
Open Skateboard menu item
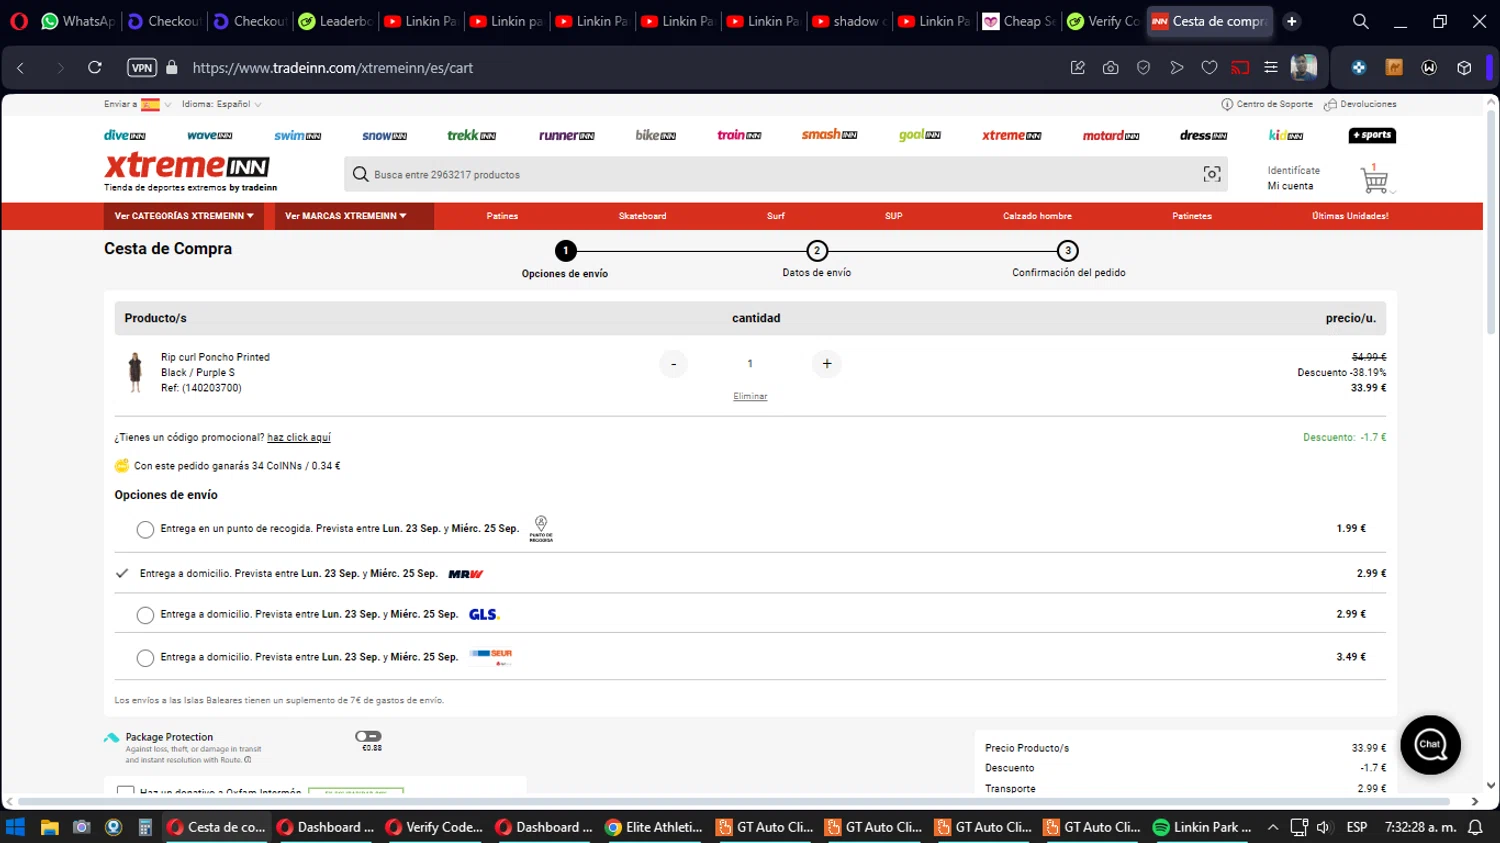tap(642, 216)
